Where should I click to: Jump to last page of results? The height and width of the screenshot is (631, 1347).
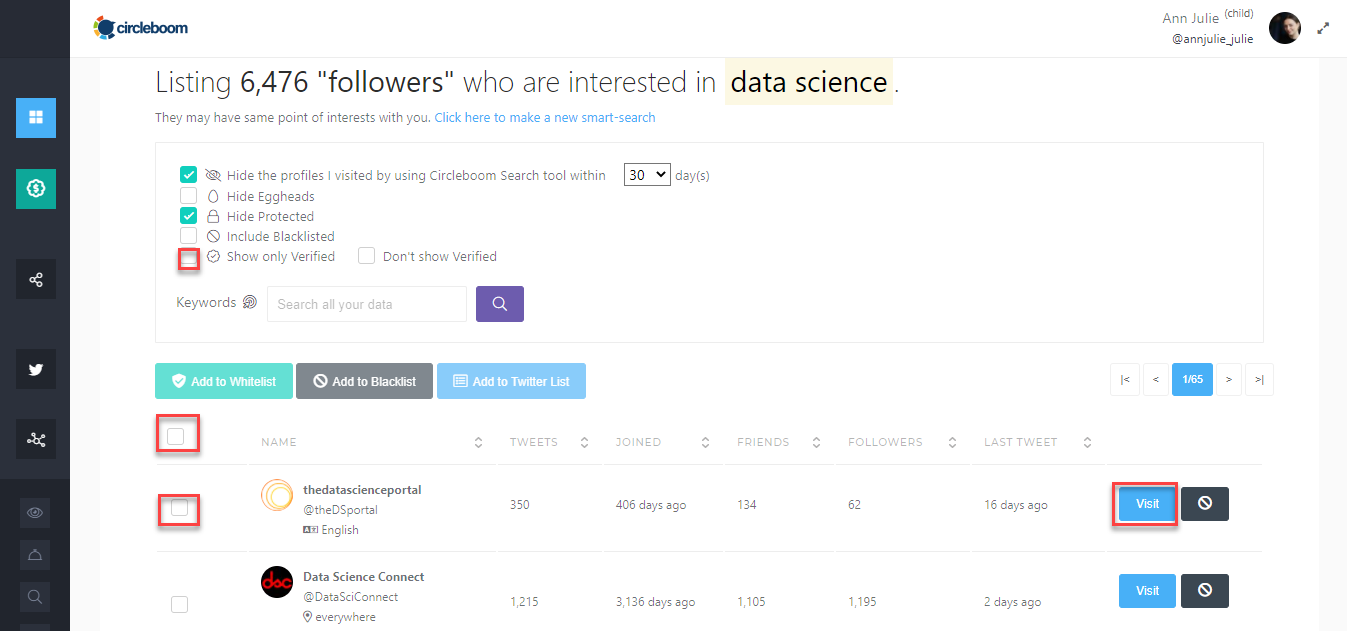(1259, 380)
